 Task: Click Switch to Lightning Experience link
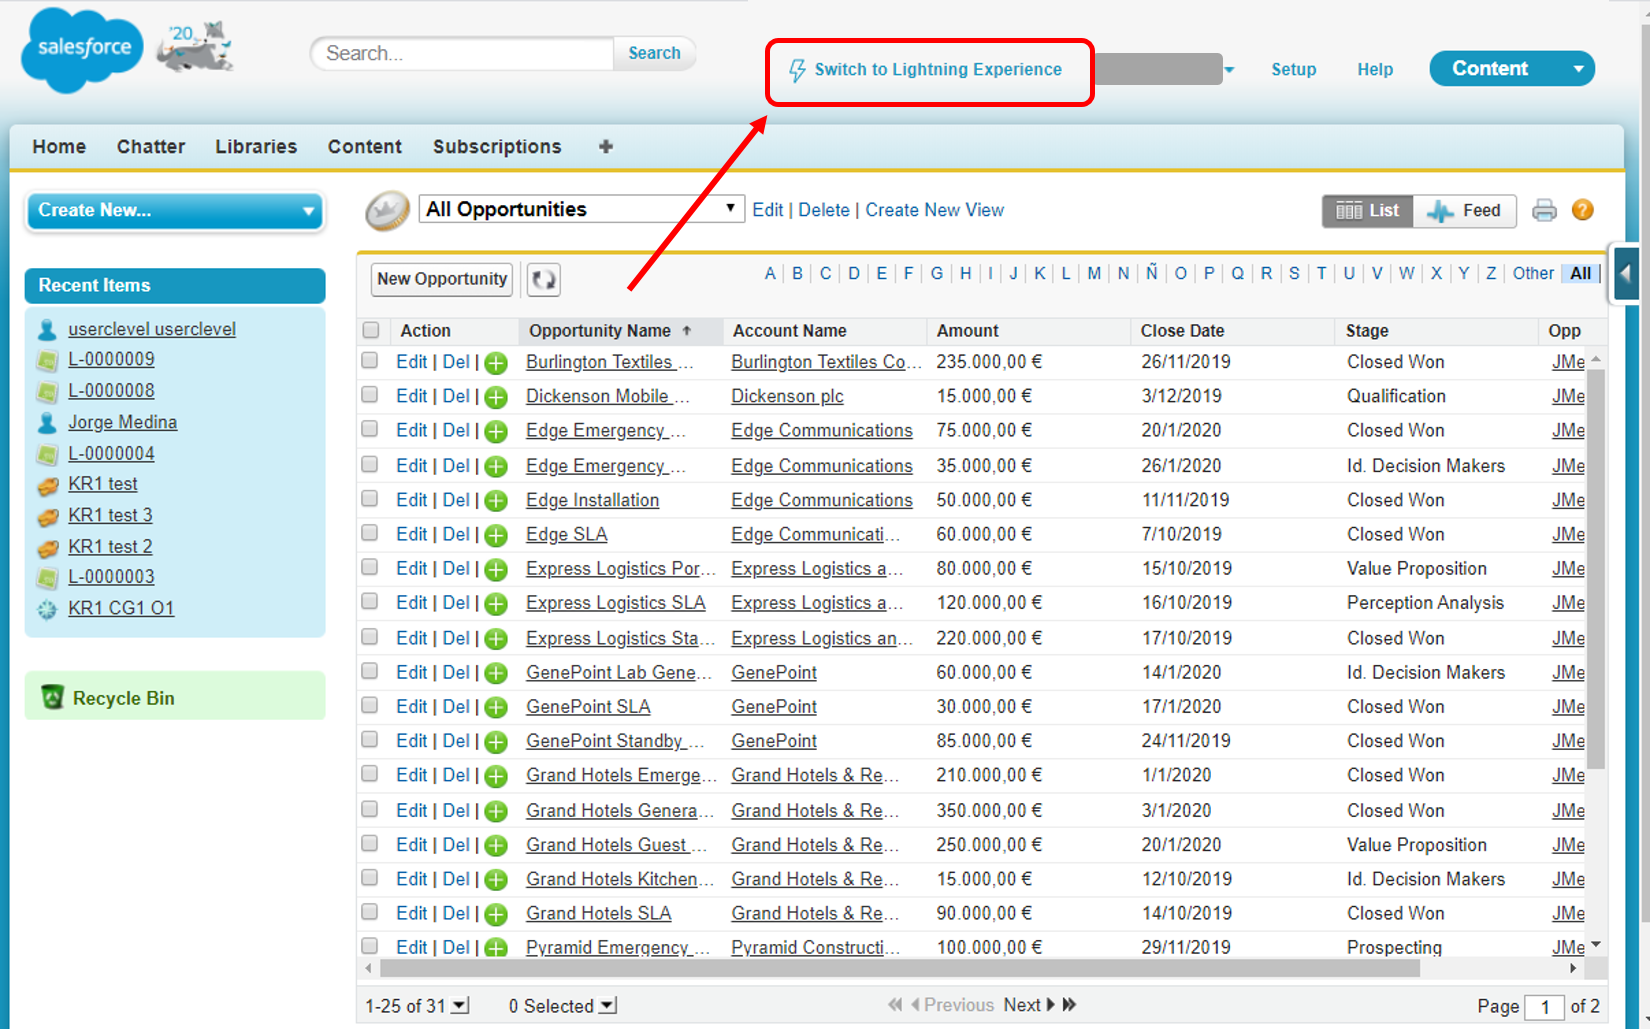pos(938,70)
